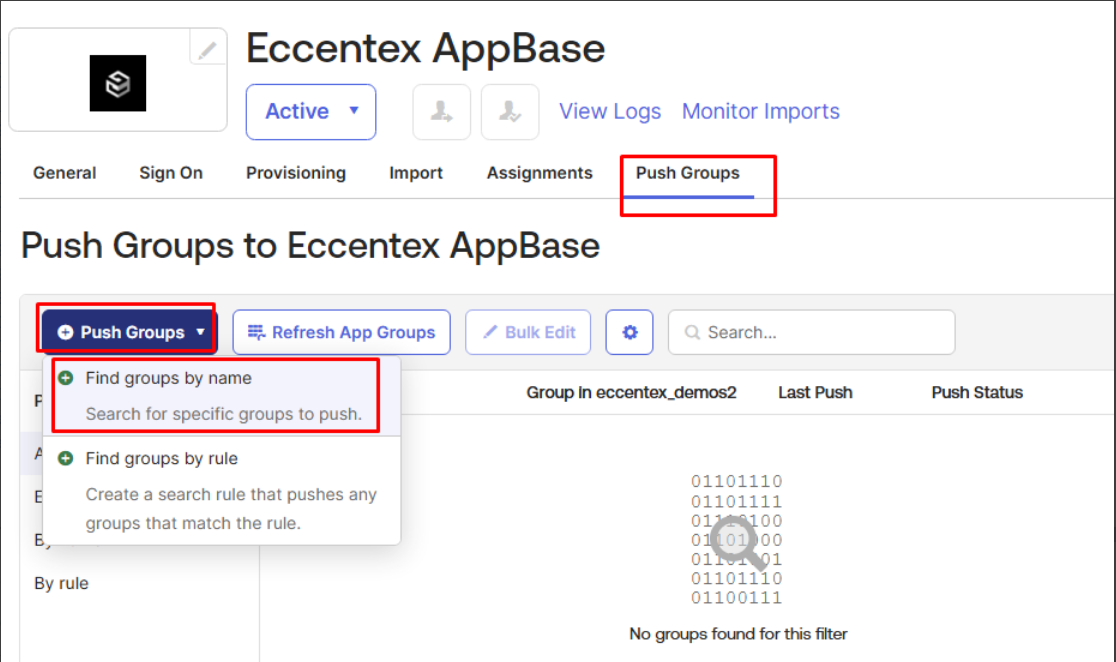This screenshot has width=1116, height=662.
Task: Click the Bulk Edit button
Action: (528, 332)
